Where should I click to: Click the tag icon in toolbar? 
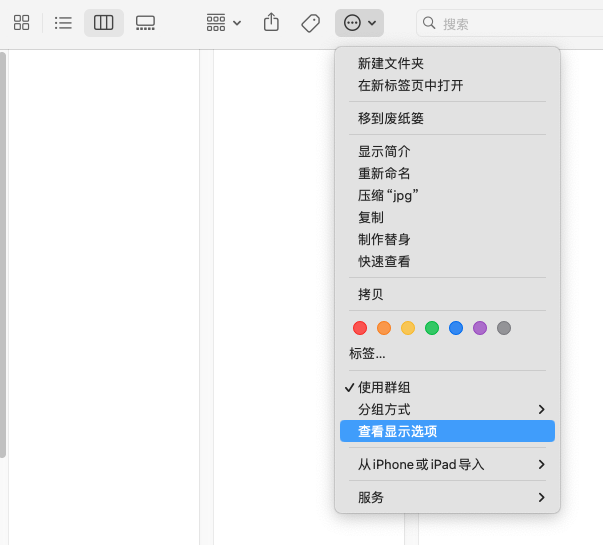tap(310, 22)
